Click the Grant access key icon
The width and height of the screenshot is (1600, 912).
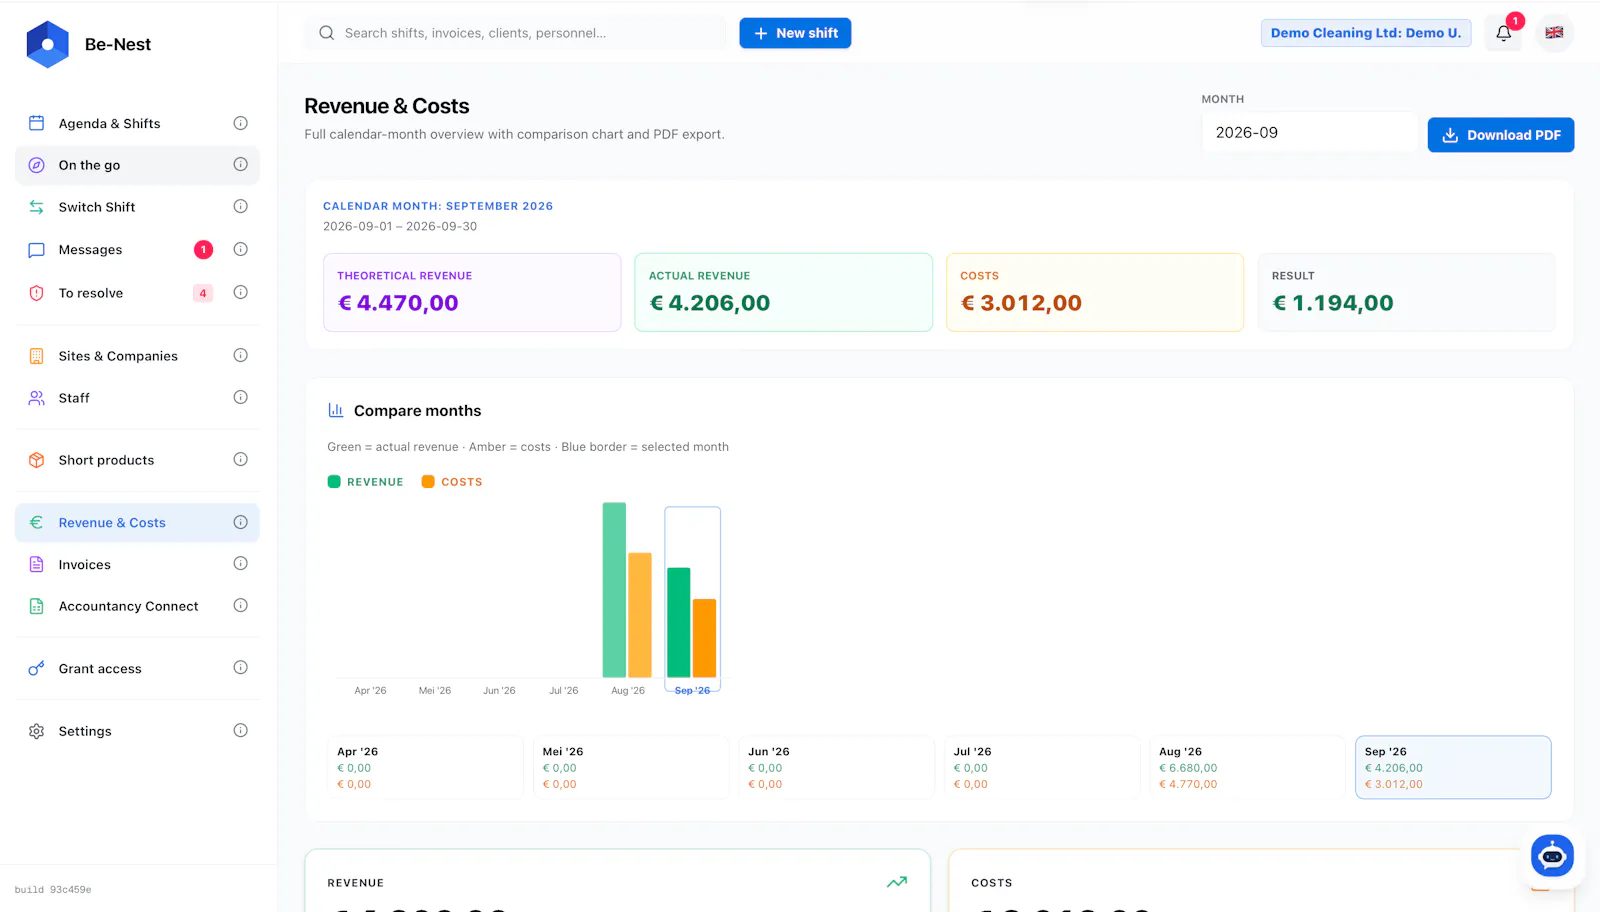[37, 669]
